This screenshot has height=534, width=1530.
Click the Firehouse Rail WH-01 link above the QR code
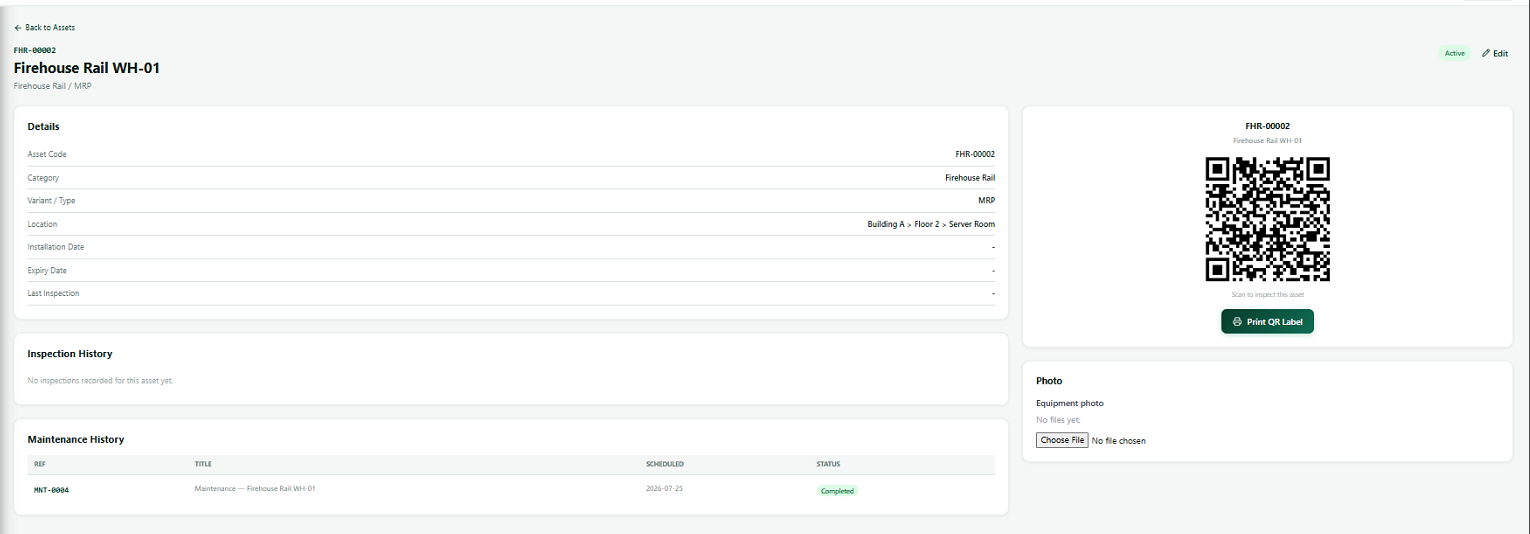(x=1267, y=141)
